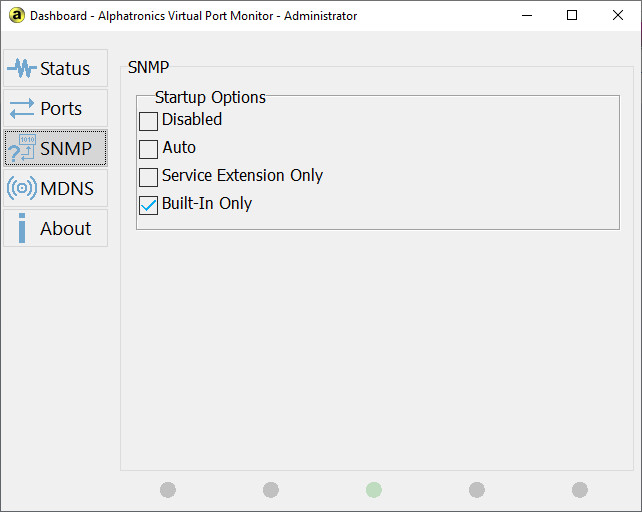Click the second gray indicator dot
The image size is (642, 512).
(271, 490)
